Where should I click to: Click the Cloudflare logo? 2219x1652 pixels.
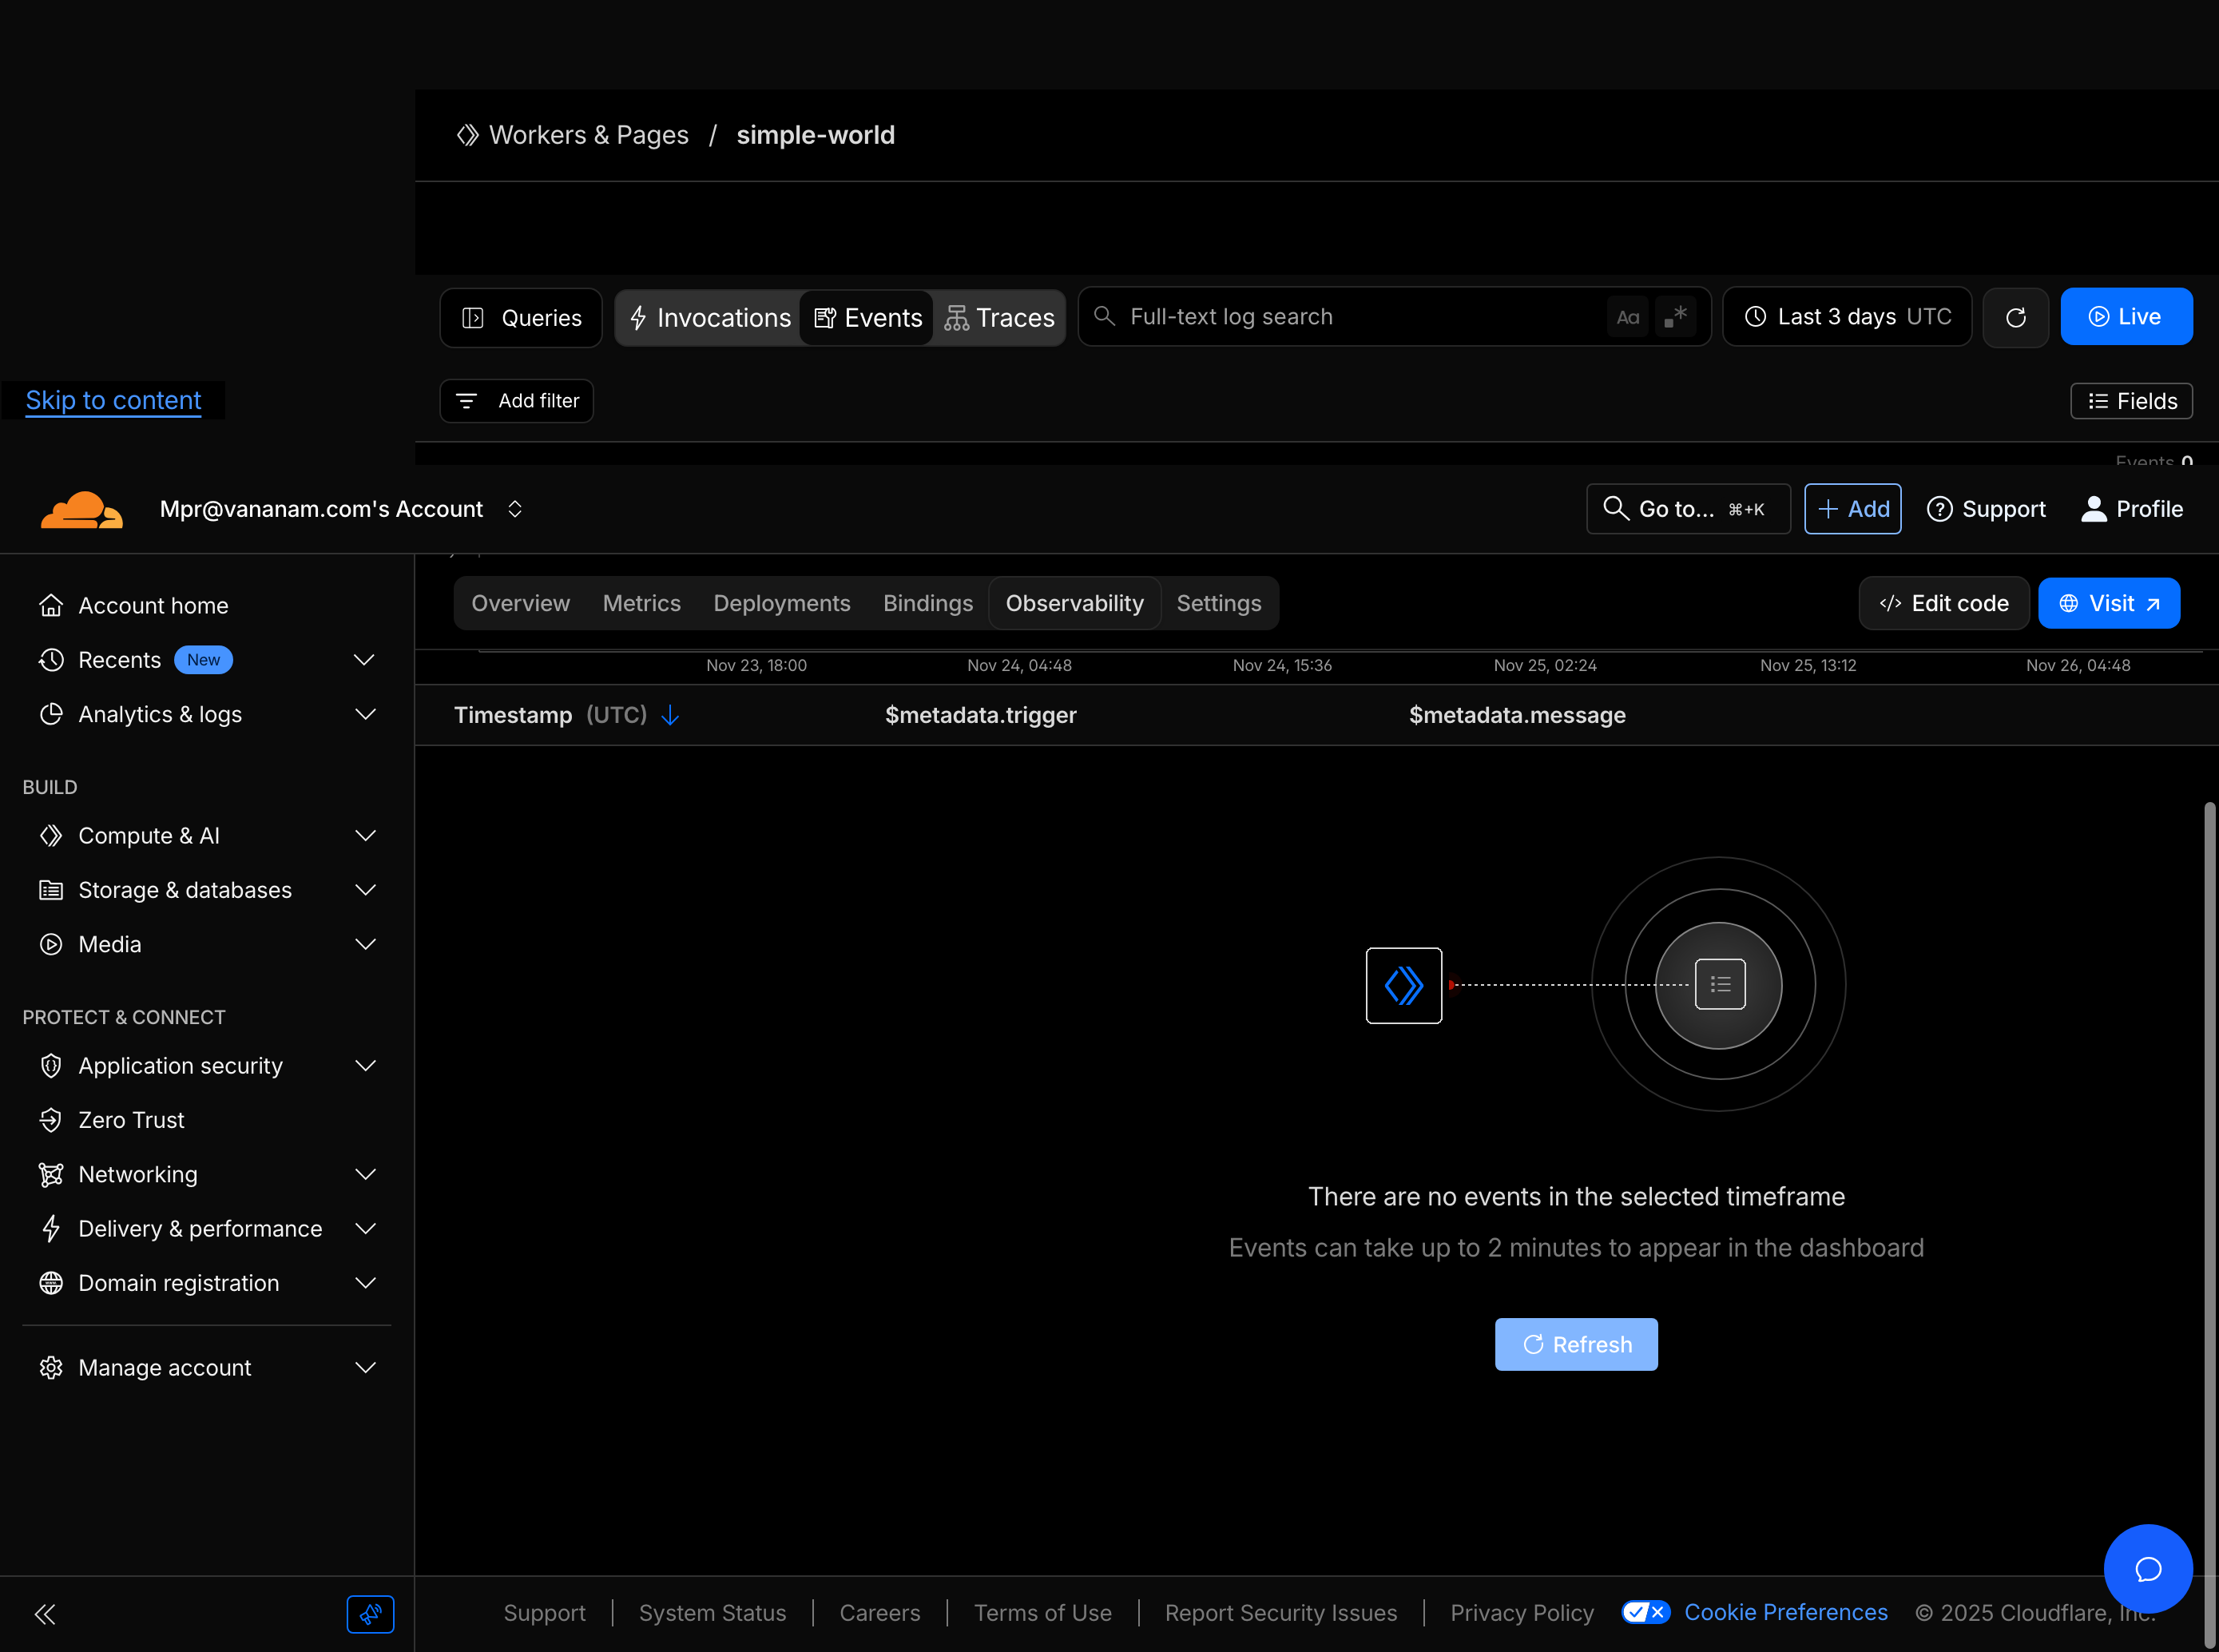click(82, 510)
